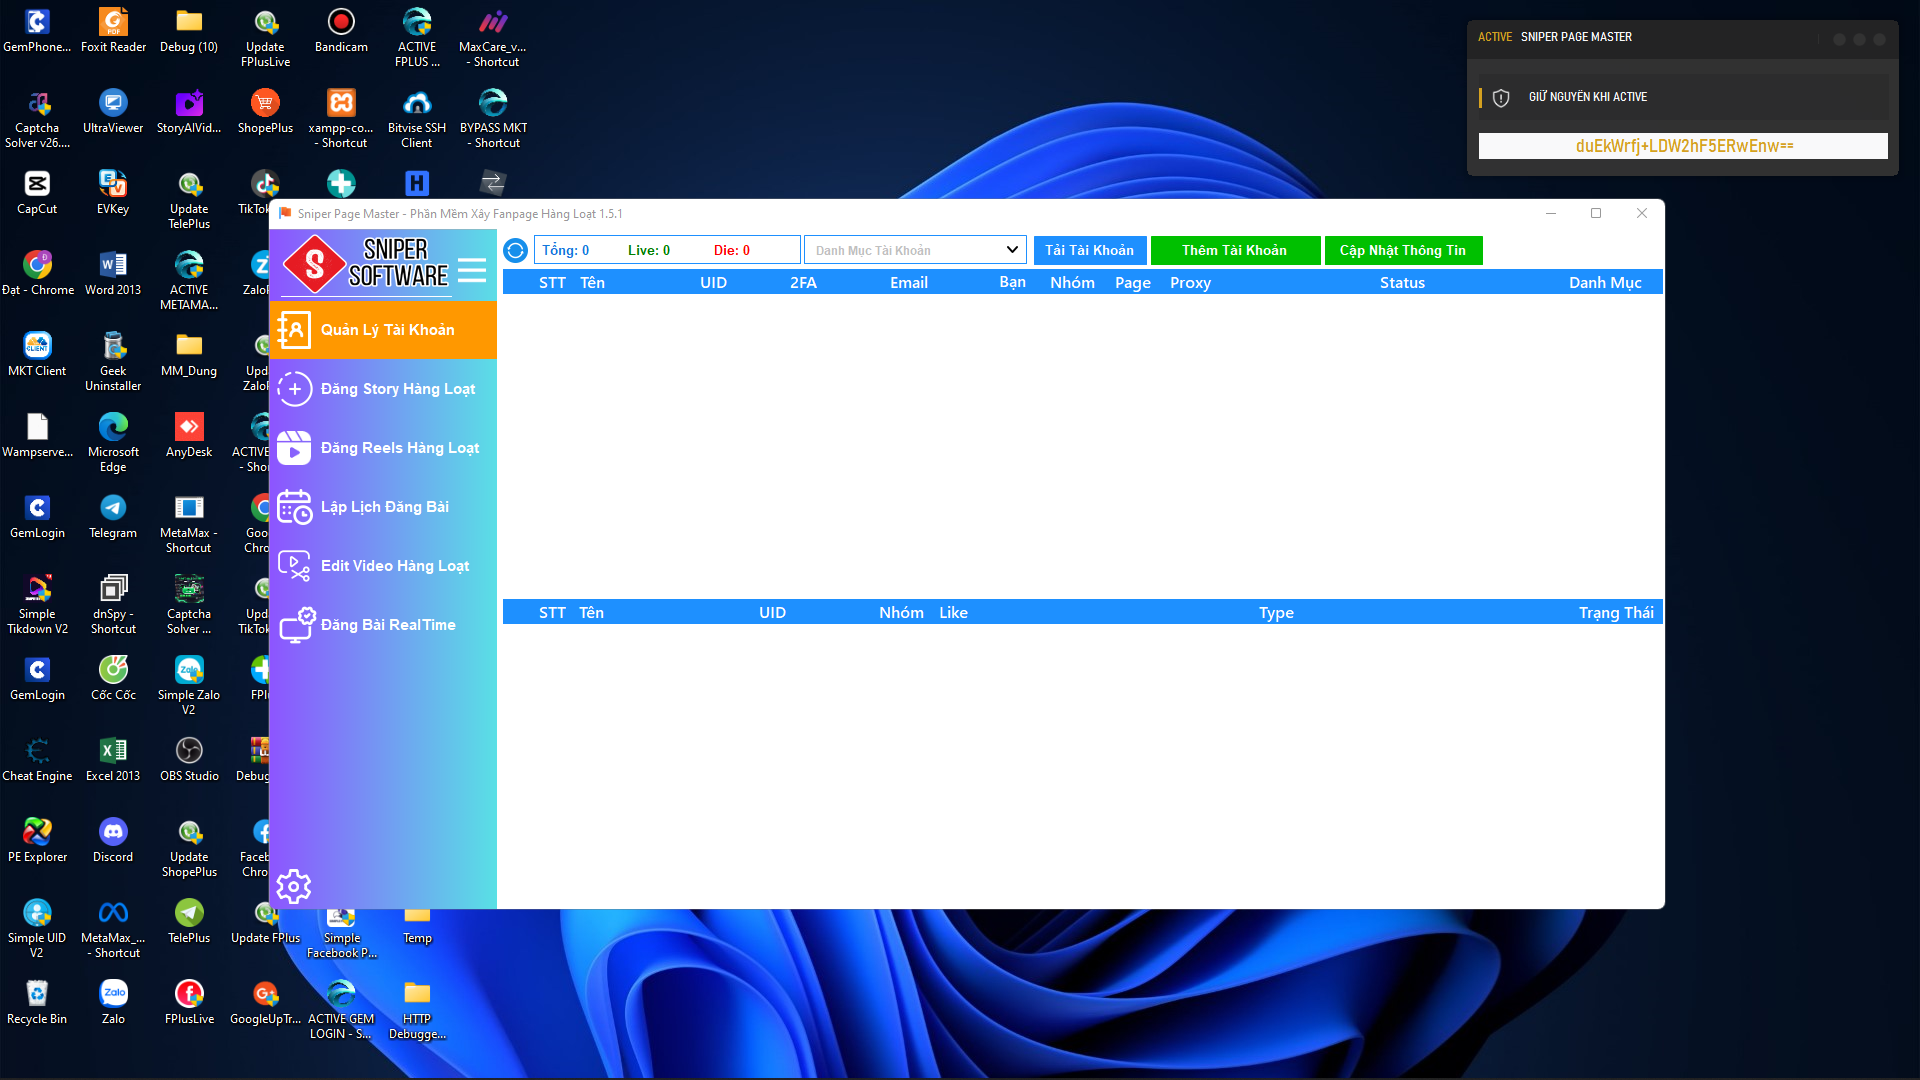Screen dimensions: 1920x1080
Task: Open Telegram desktop icon
Action: coord(113,518)
